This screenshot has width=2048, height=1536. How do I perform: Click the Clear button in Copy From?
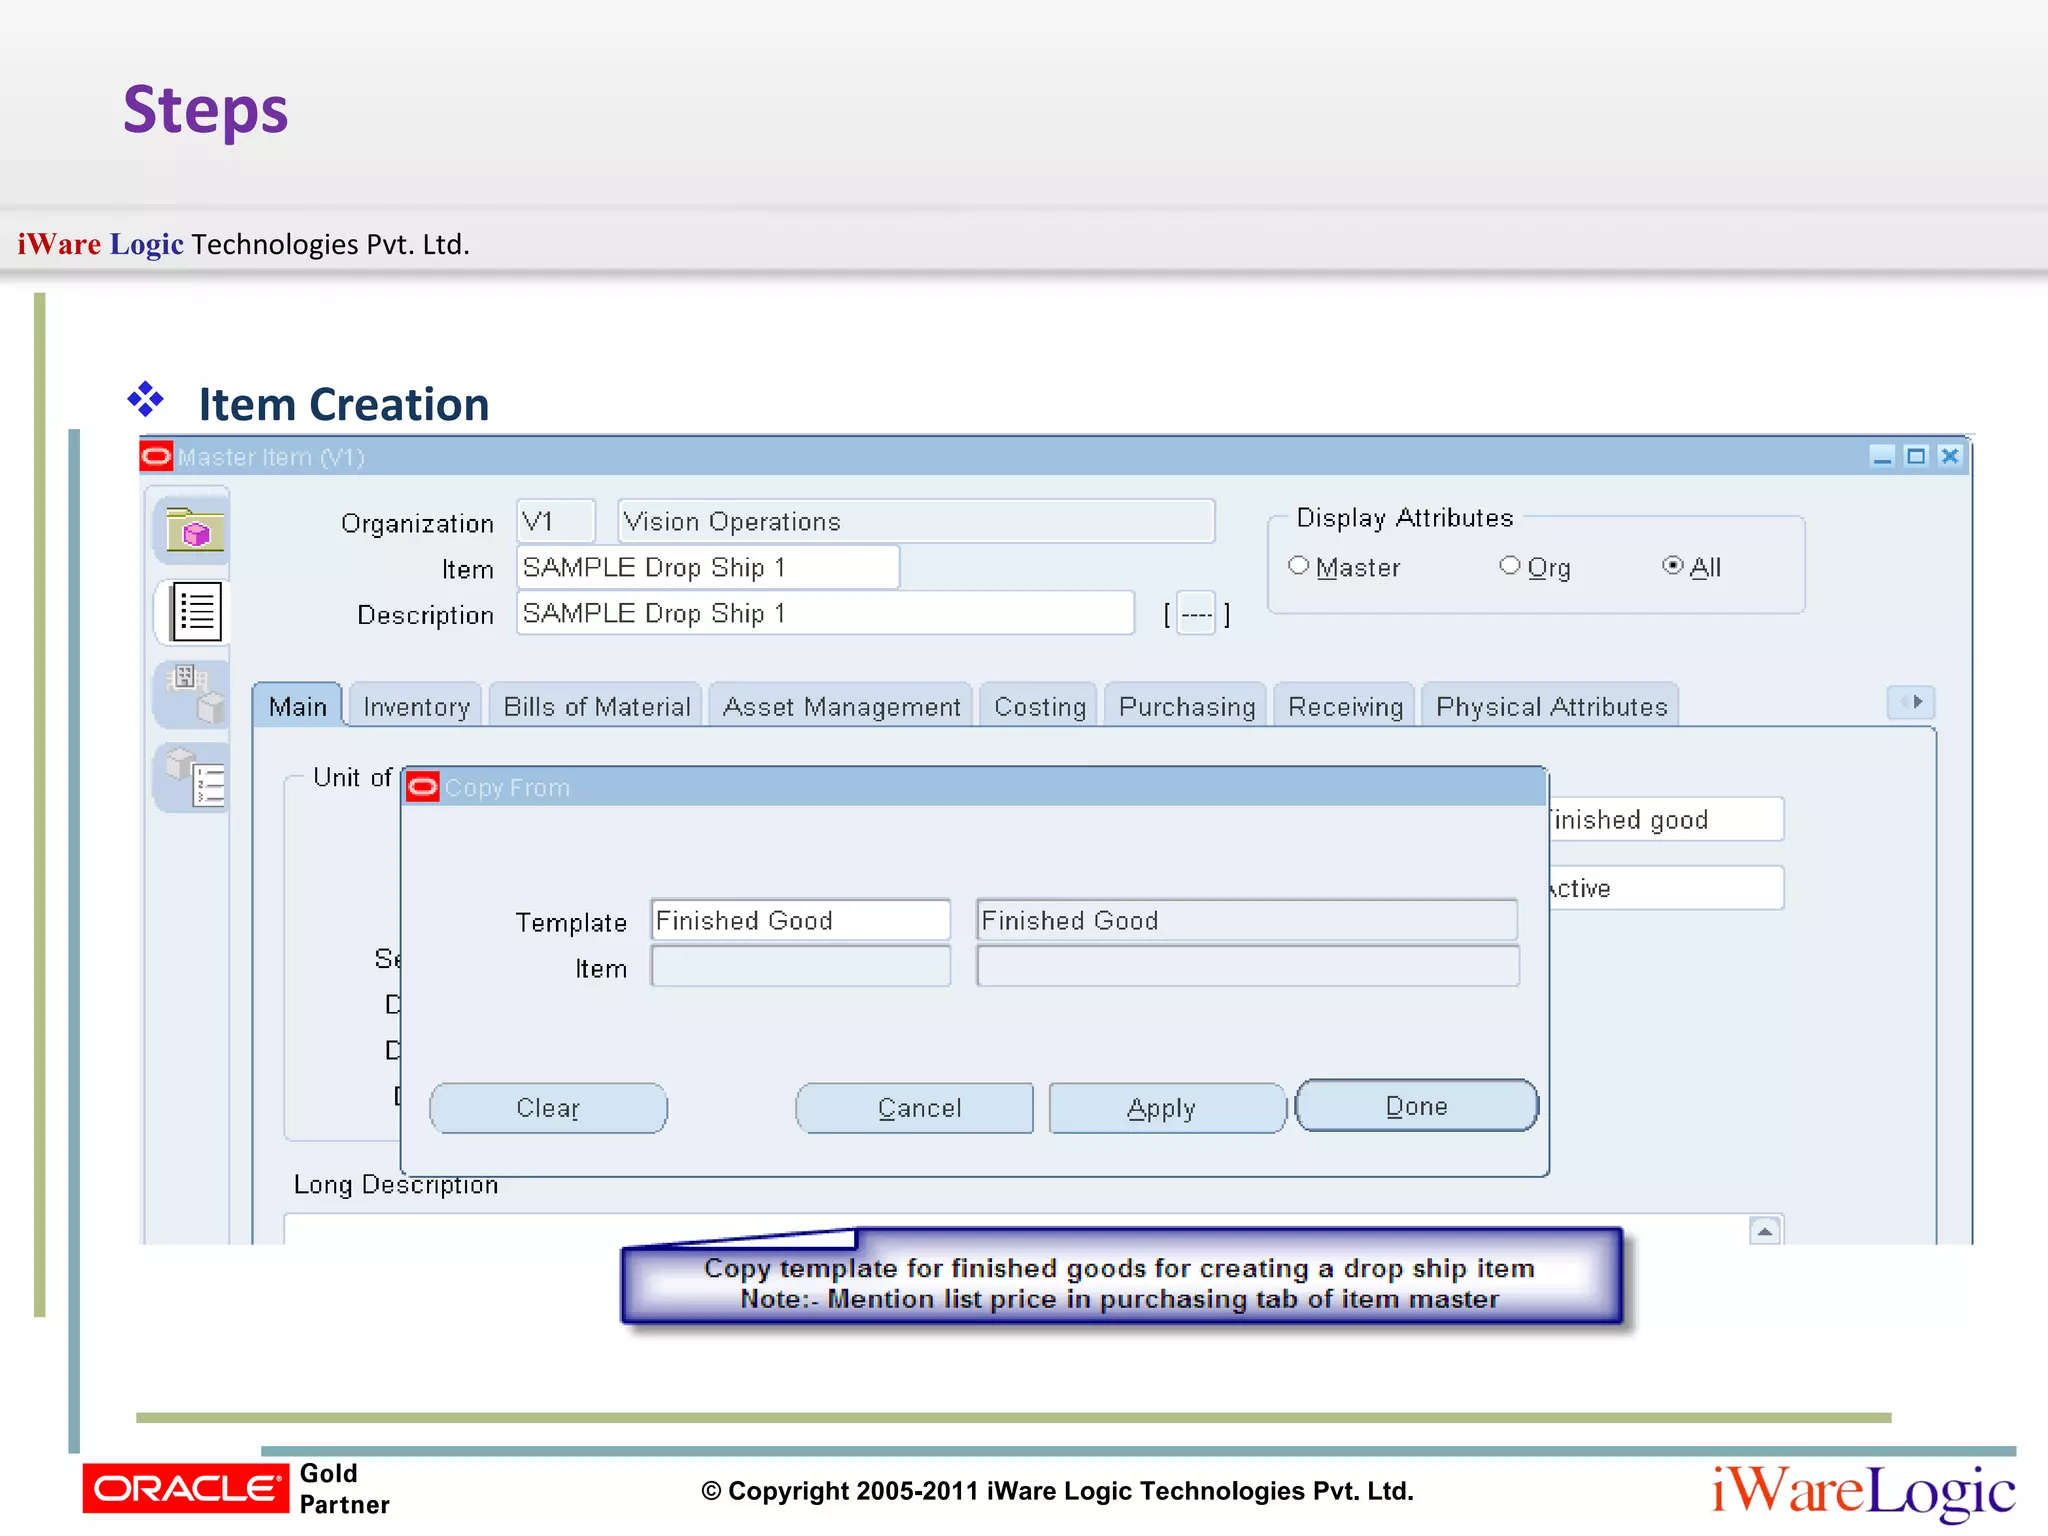pos(548,1108)
